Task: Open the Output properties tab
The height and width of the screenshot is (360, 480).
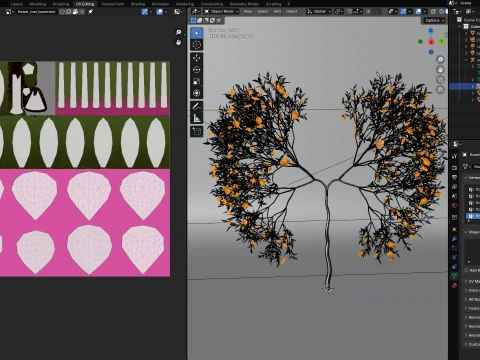Action: [454, 177]
